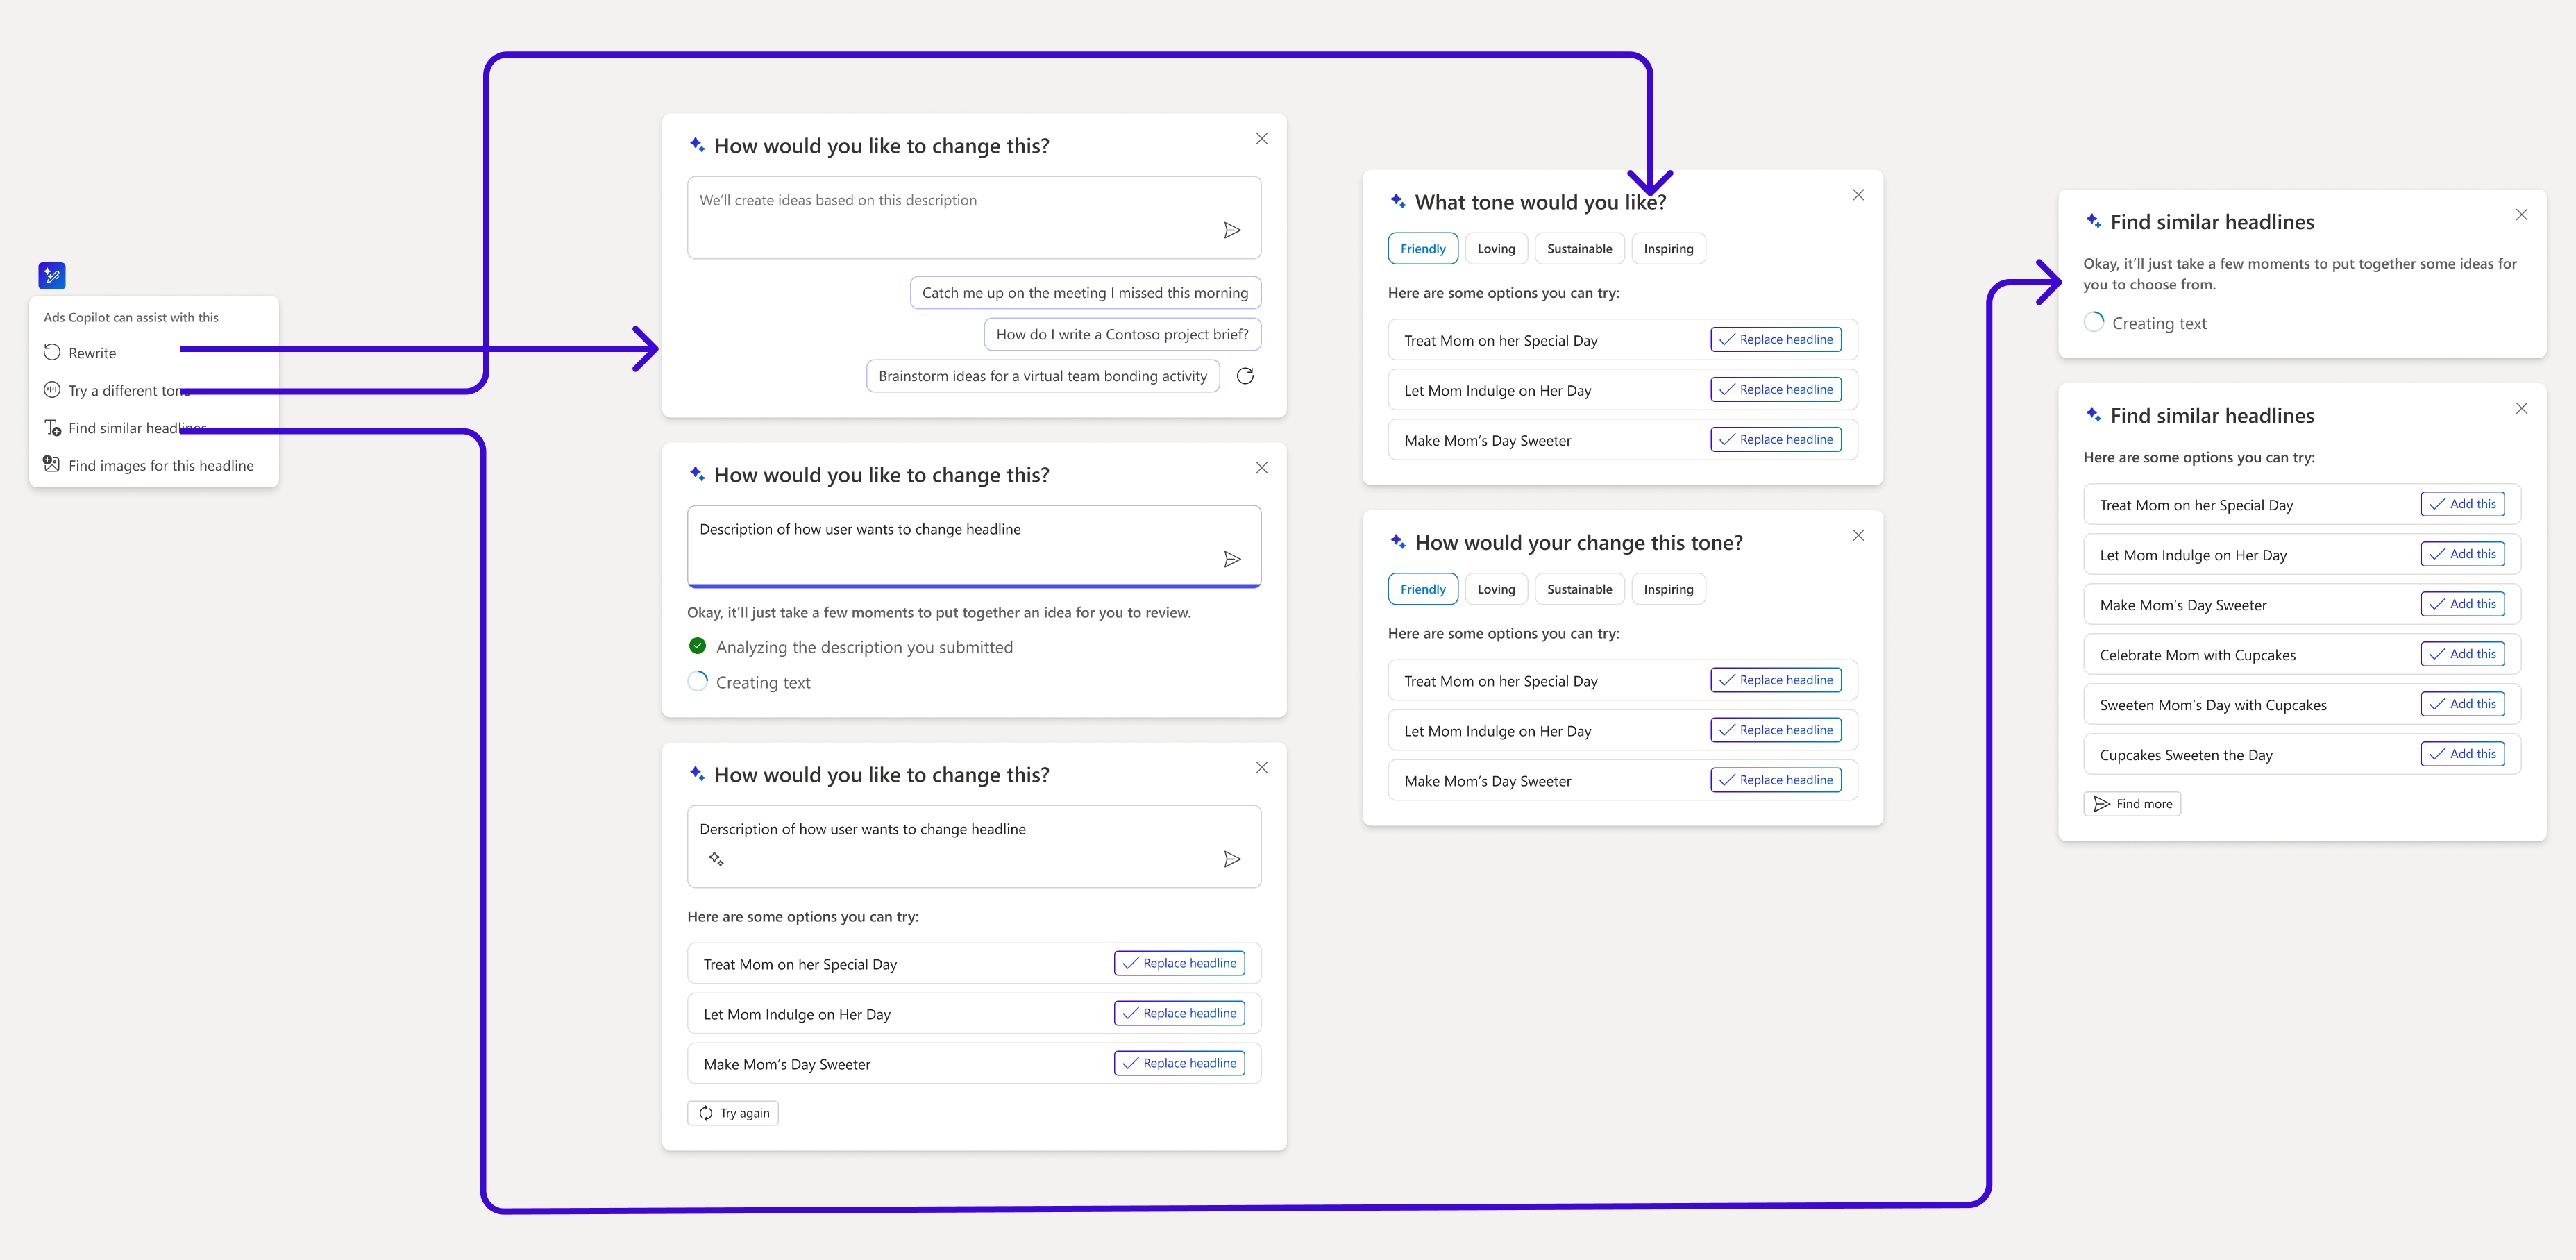Click Find more button
Viewport: 2576px width, 1260px height.
click(2132, 804)
